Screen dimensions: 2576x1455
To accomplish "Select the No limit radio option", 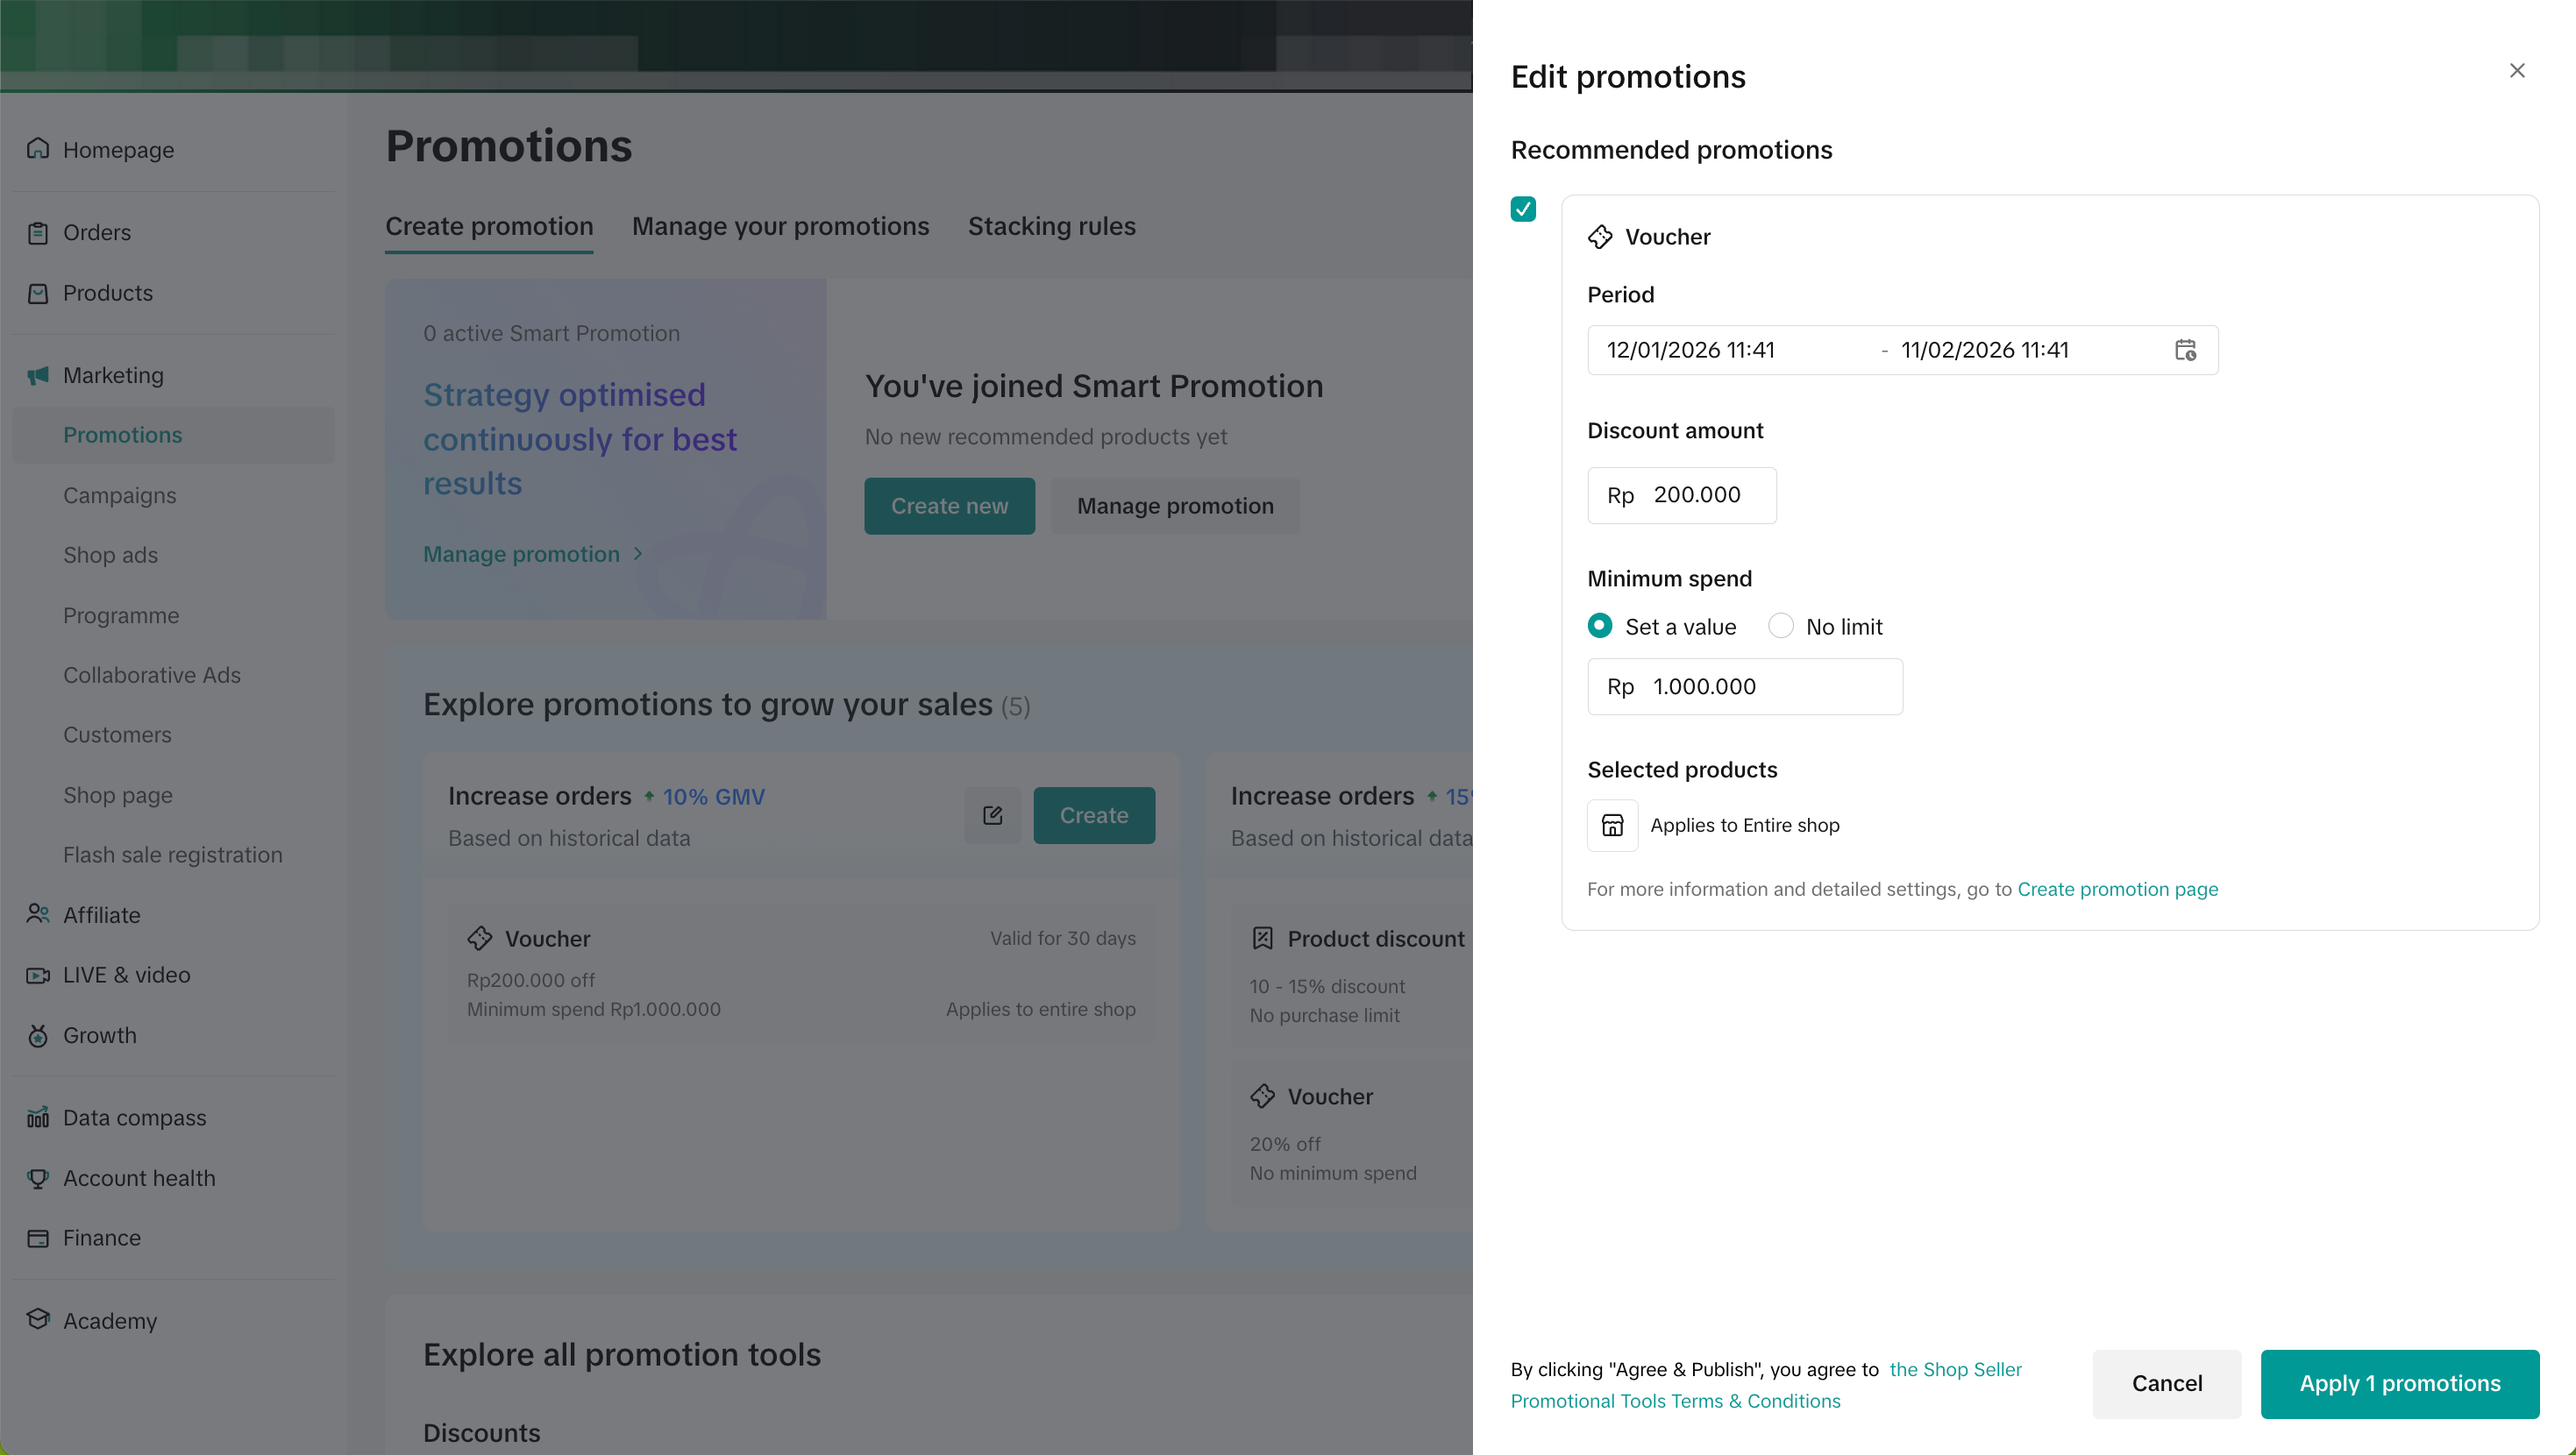I will pyautogui.click(x=1780, y=626).
